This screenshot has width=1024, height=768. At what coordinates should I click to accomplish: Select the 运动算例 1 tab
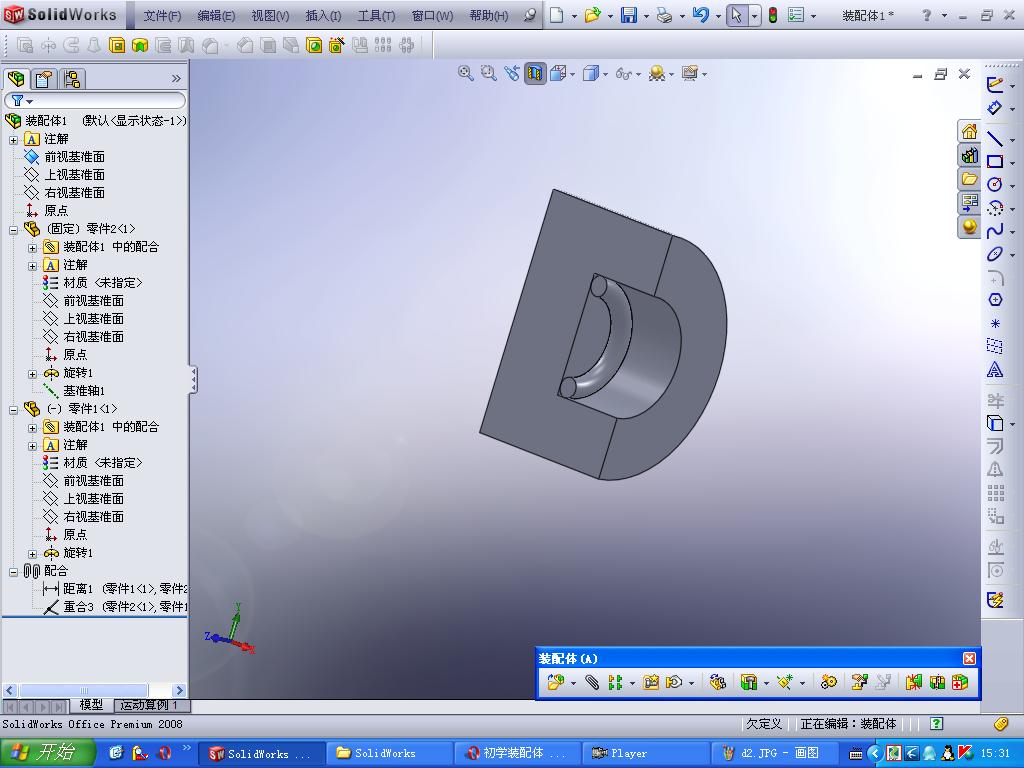151,705
